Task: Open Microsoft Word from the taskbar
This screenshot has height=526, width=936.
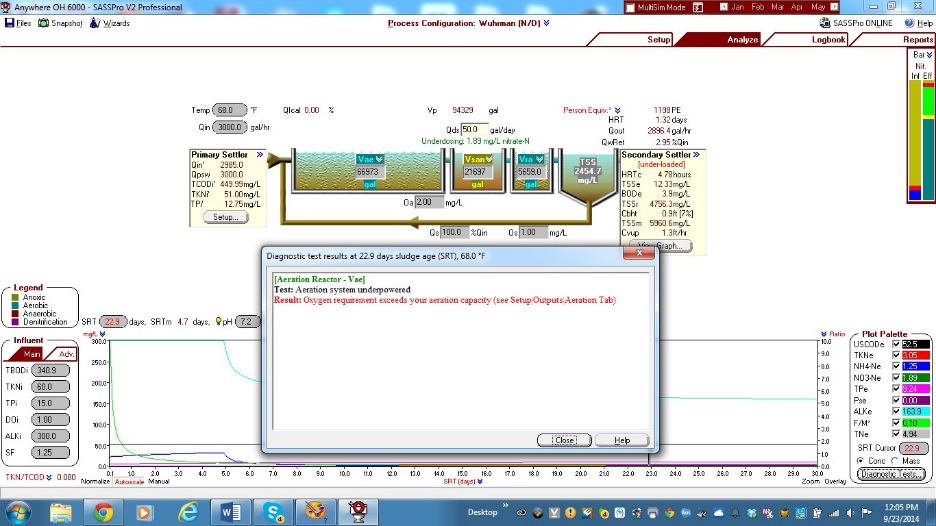Action: 230,512
